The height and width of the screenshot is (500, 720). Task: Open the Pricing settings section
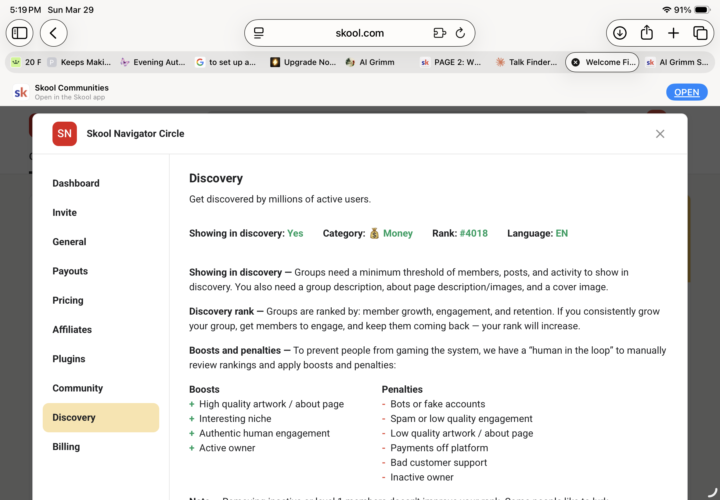[68, 300]
